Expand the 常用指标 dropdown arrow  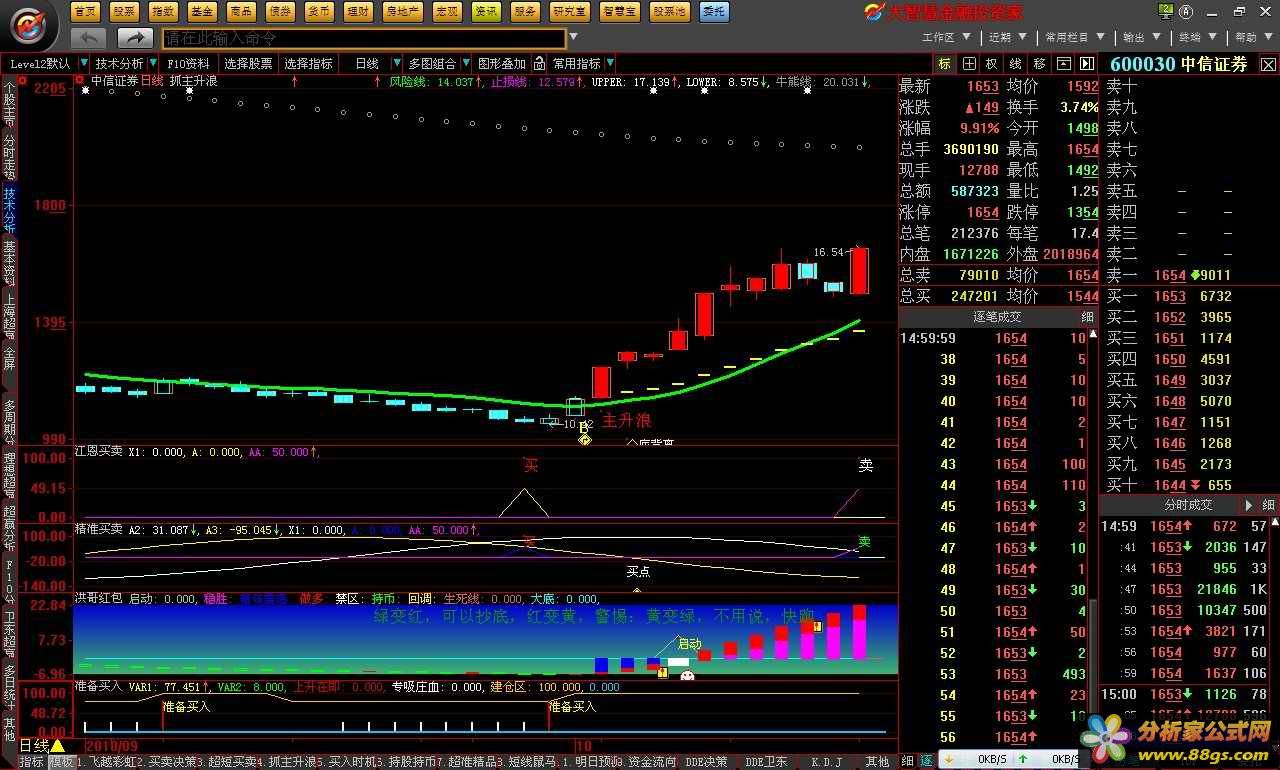[609, 63]
